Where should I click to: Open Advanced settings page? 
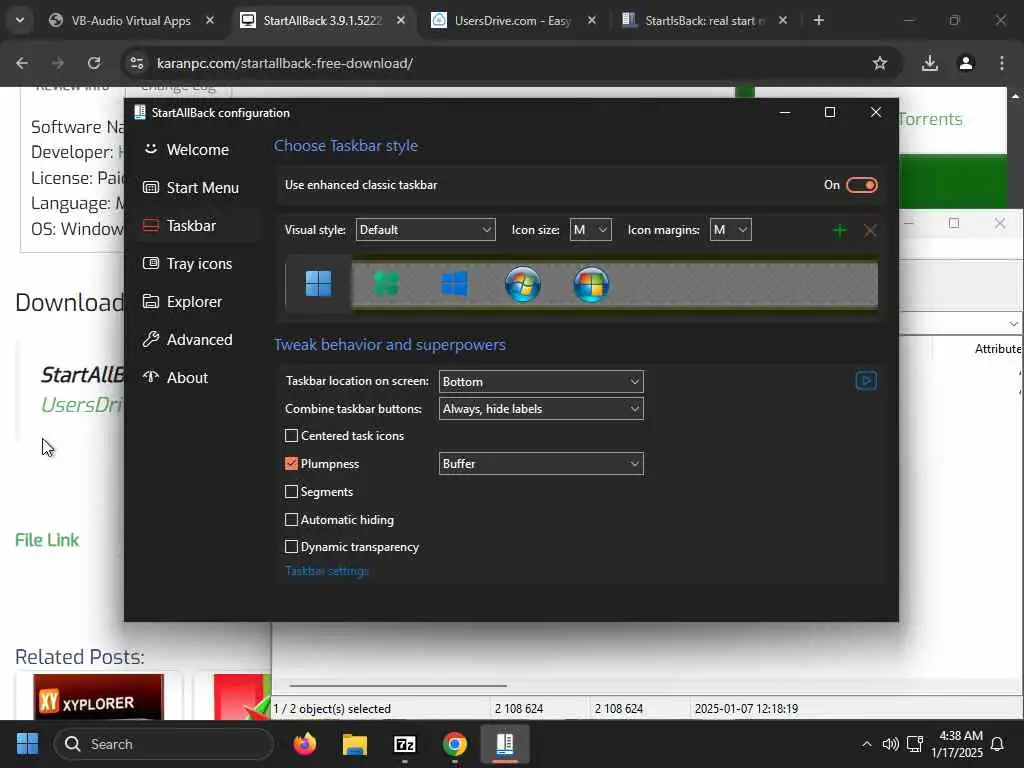[197, 340]
